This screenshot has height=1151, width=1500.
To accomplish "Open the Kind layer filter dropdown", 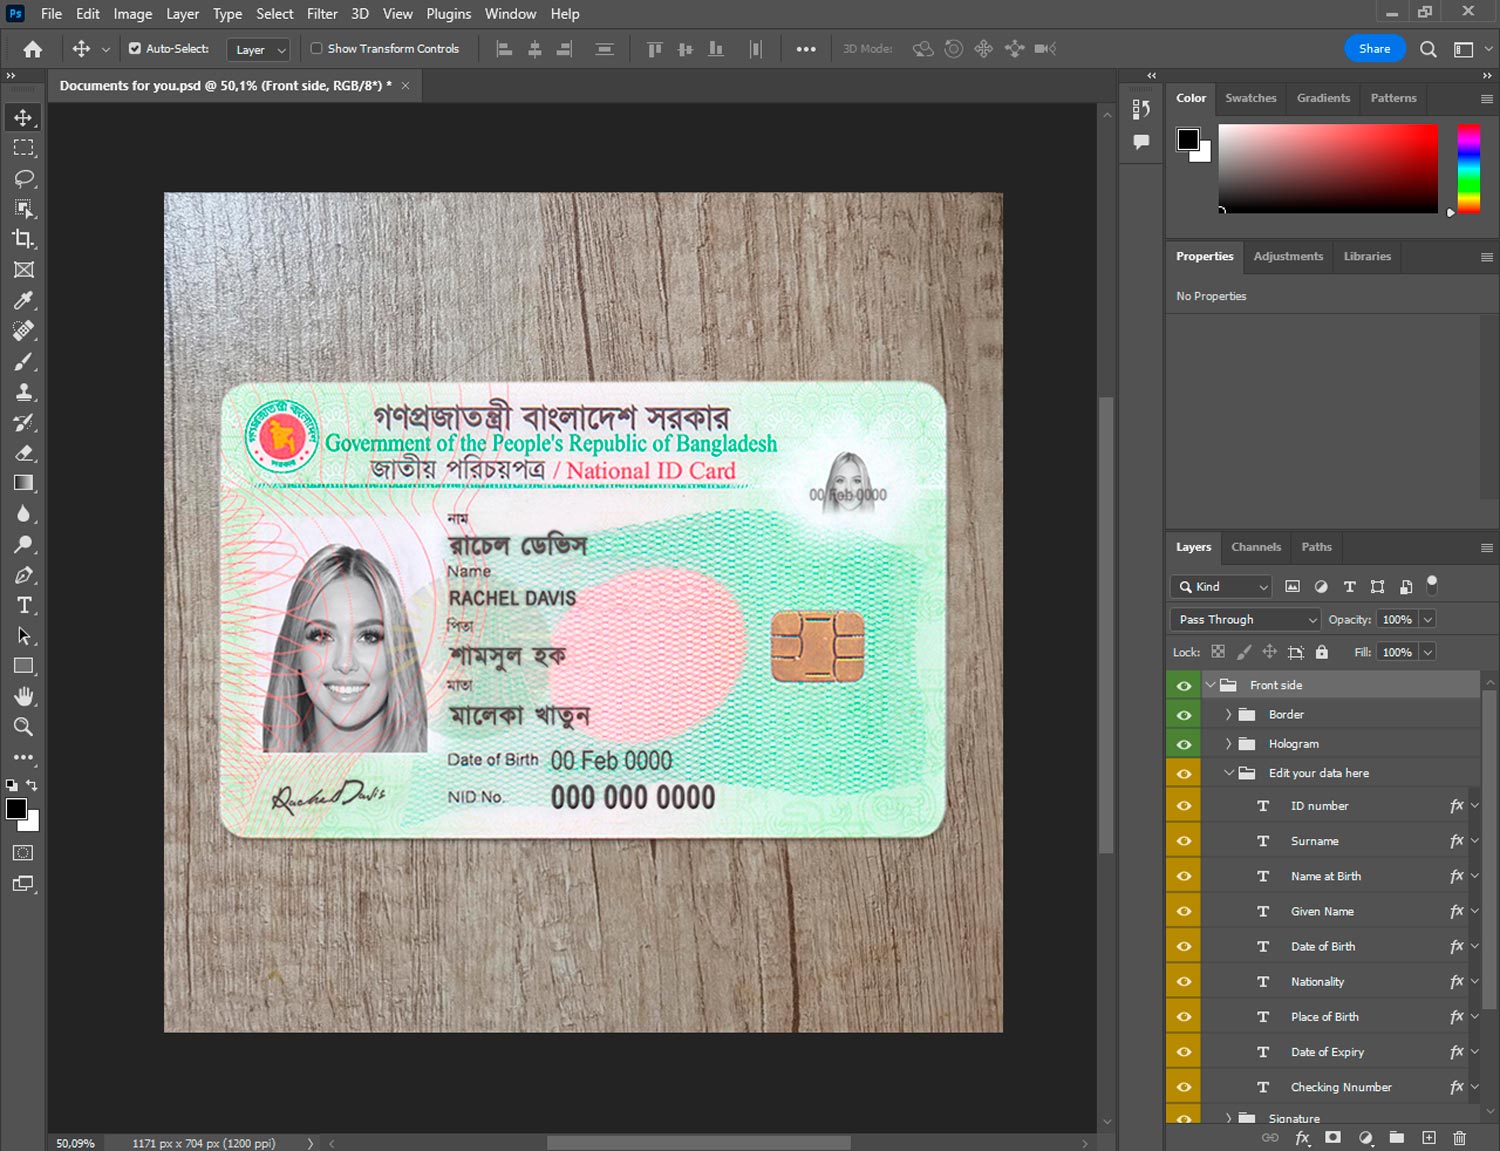I will point(1221,587).
